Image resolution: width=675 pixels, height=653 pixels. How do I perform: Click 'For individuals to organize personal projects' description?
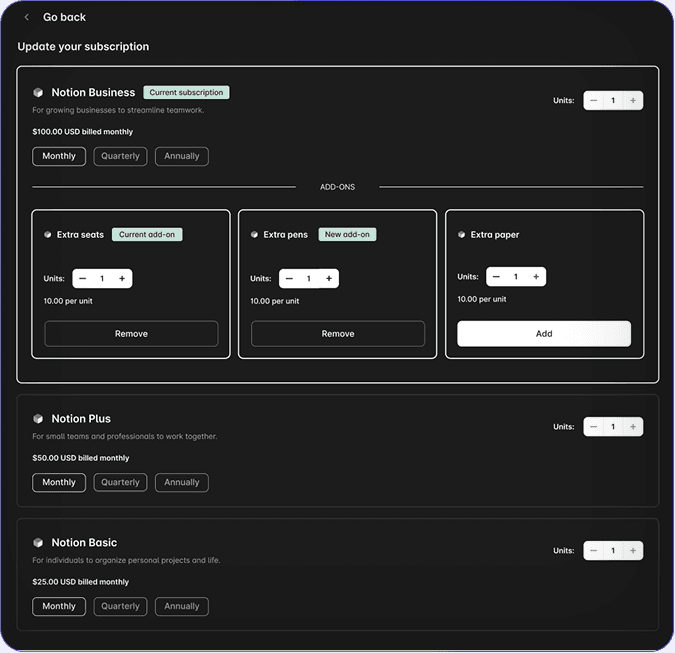(126, 560)
